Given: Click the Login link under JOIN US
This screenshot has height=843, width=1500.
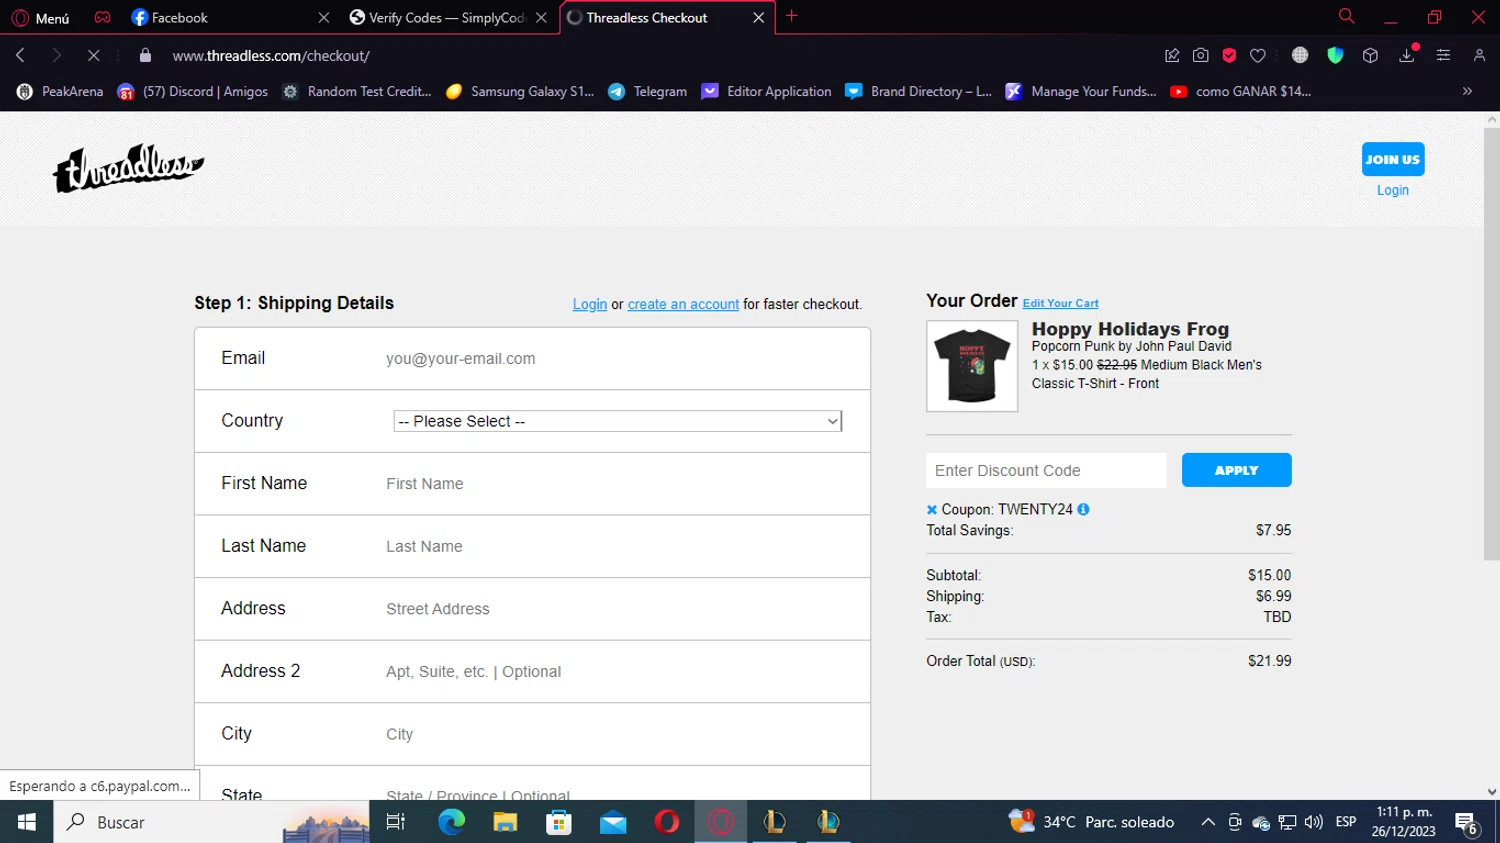Looking at the screenshot, I should tap(1392, 190).
